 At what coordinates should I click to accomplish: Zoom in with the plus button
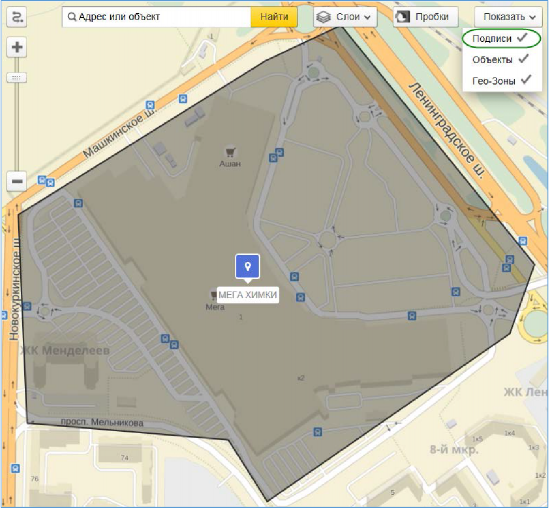click(17, 47)
